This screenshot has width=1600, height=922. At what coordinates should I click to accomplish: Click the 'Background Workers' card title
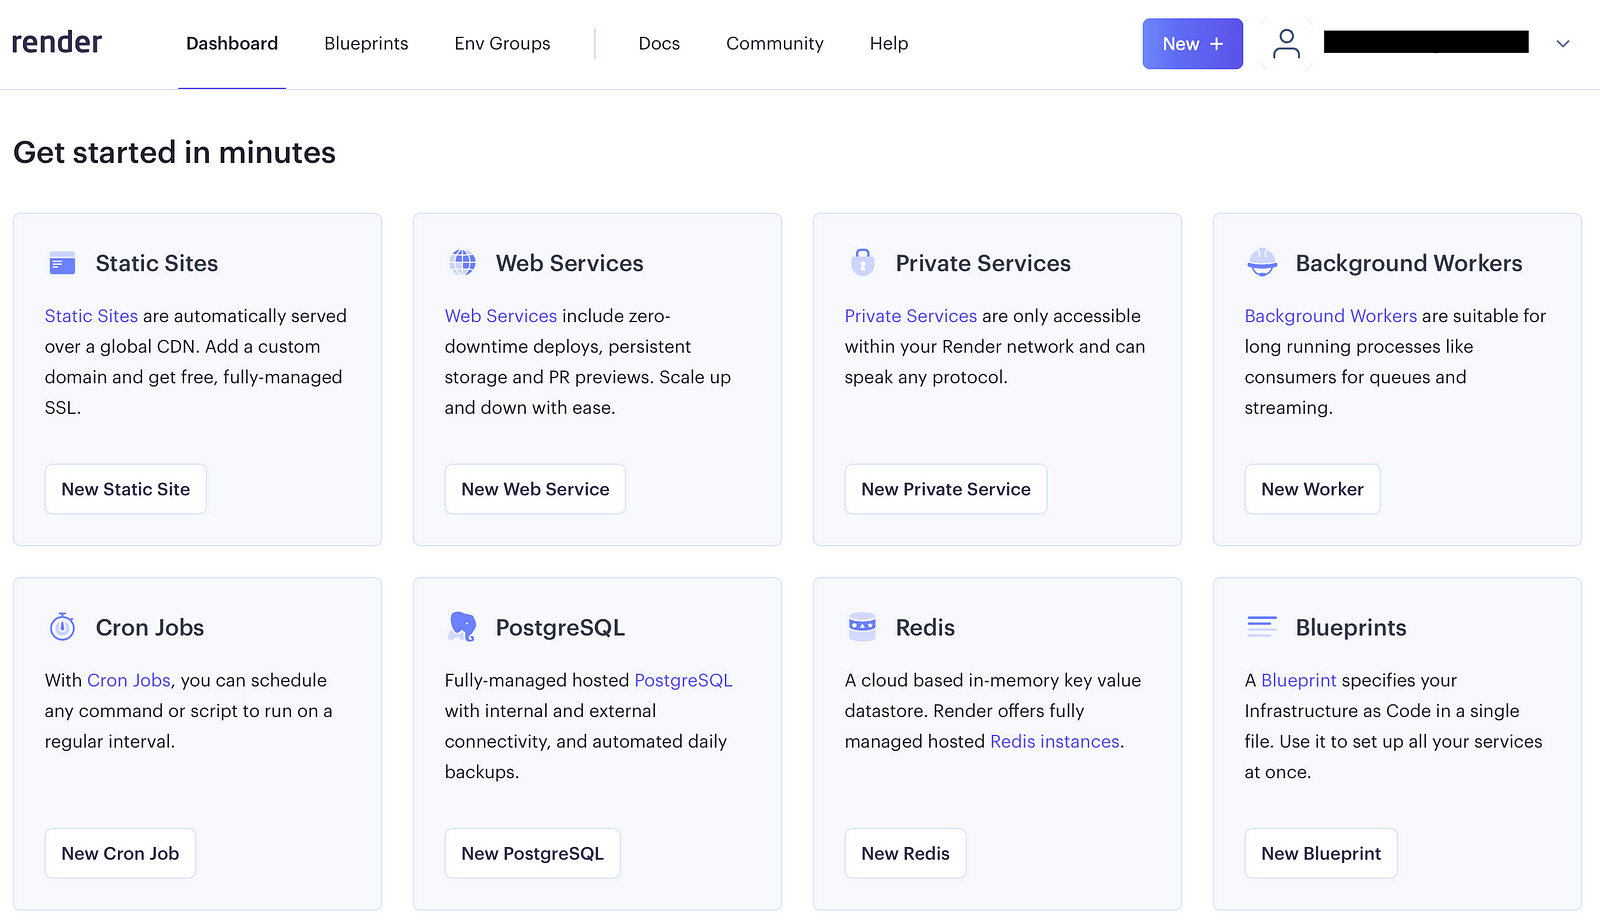1409,263
